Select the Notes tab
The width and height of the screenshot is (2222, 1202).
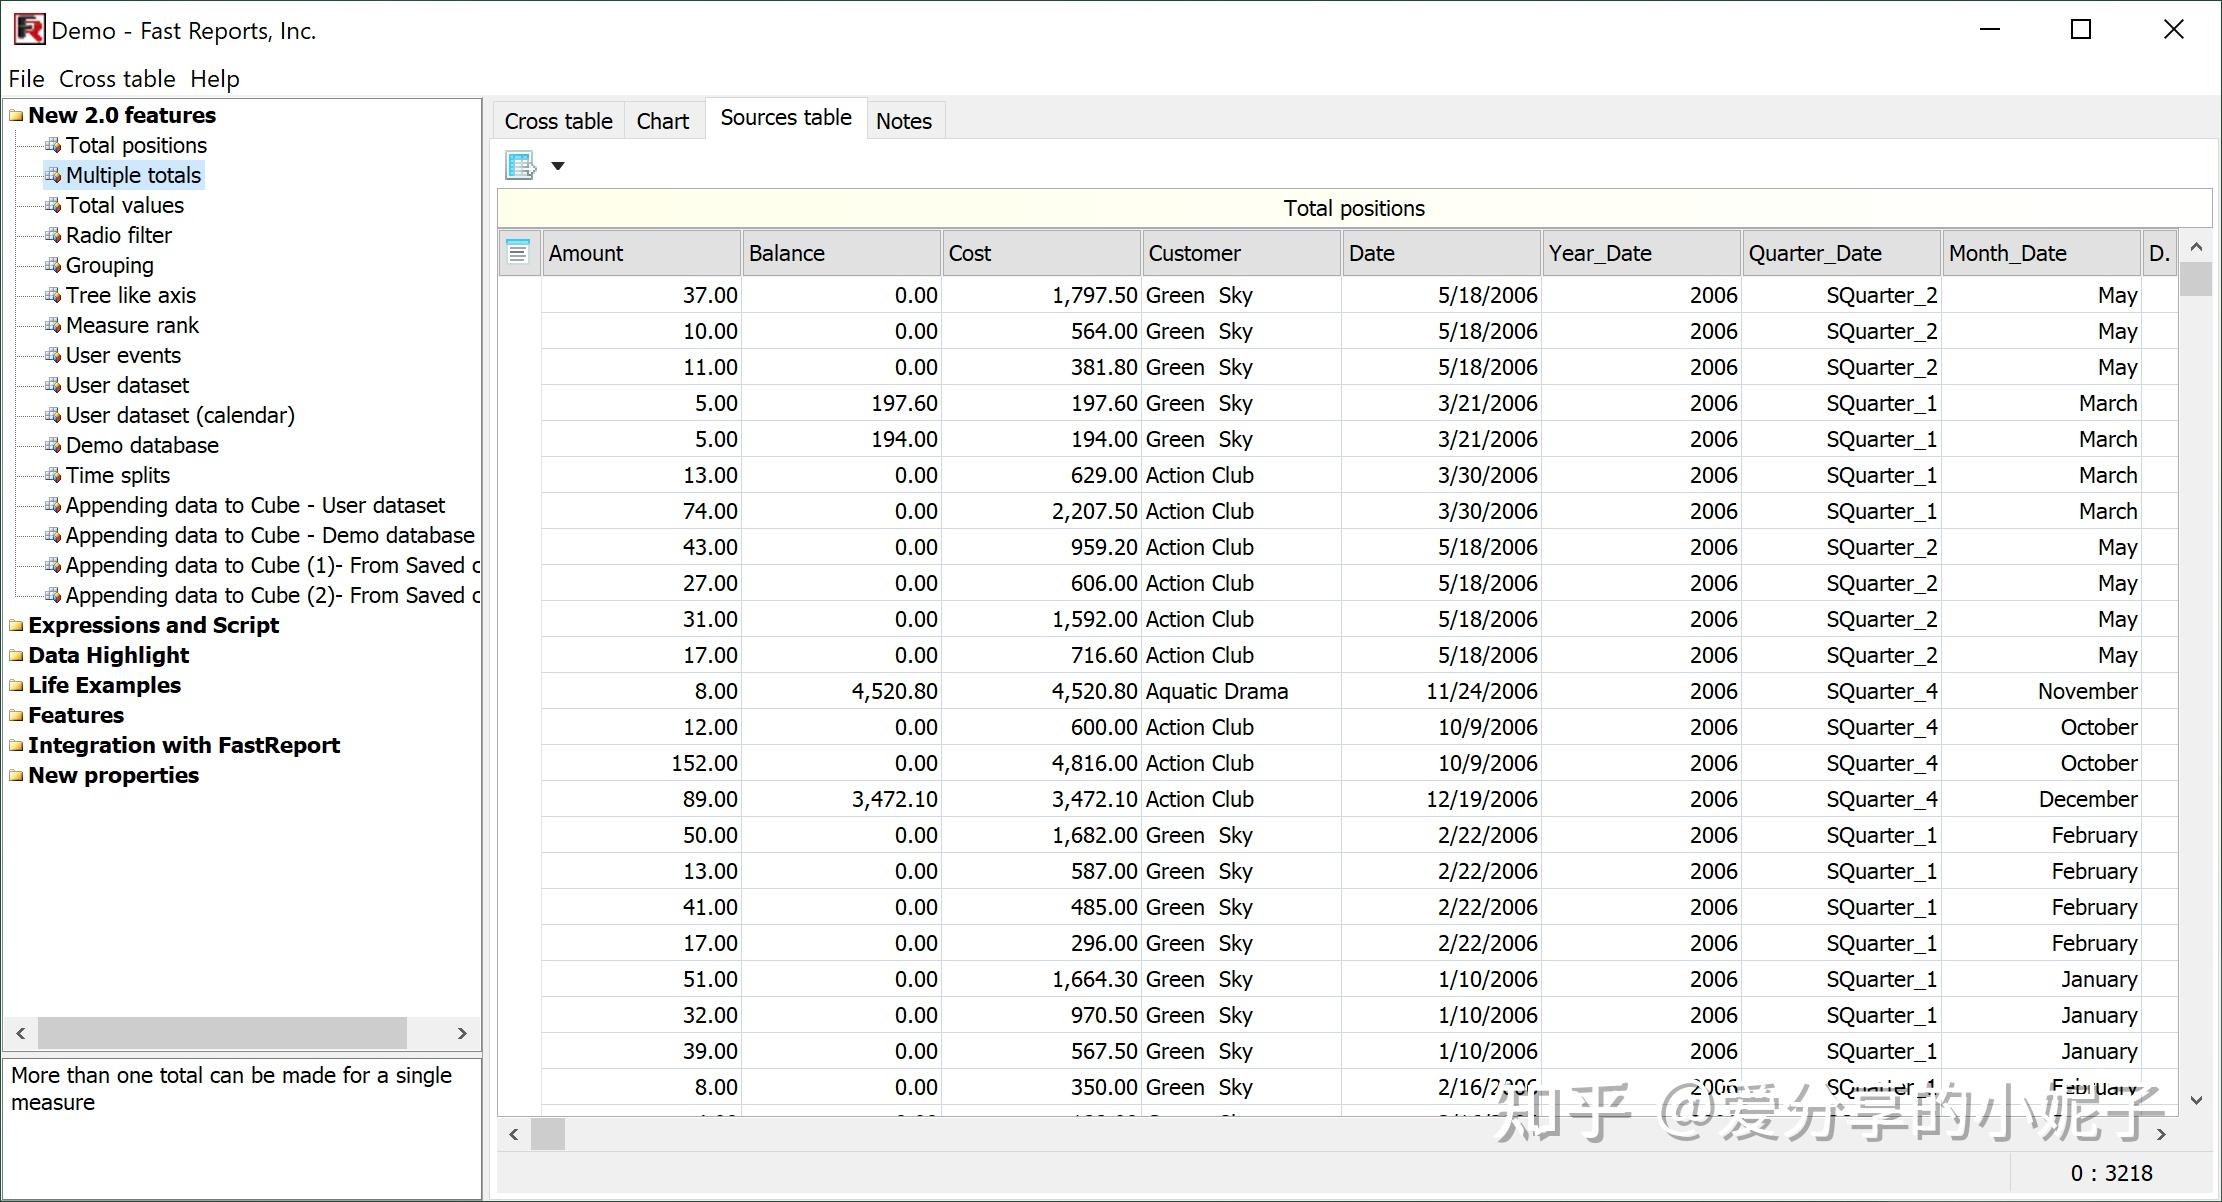point(904,120)
